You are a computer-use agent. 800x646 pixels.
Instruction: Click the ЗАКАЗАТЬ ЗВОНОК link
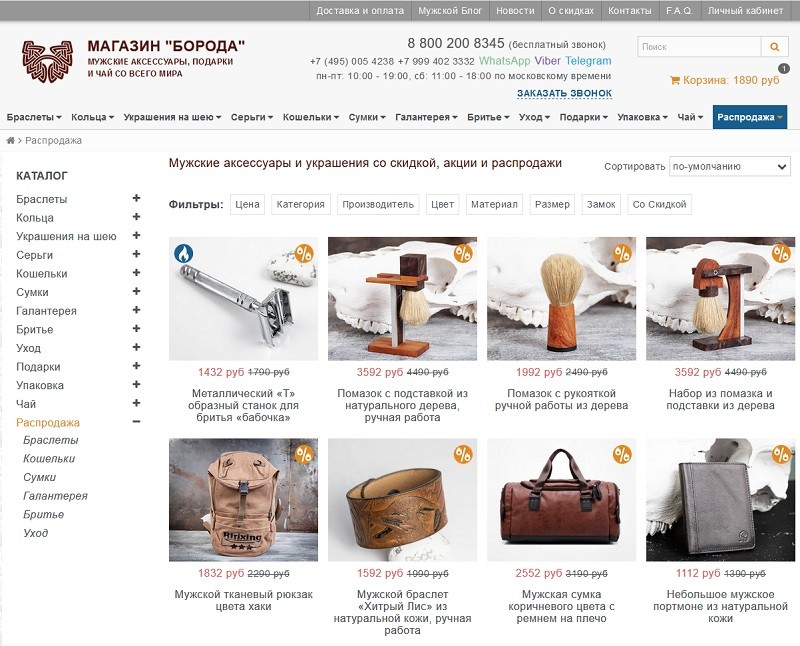tap(564, 93)
